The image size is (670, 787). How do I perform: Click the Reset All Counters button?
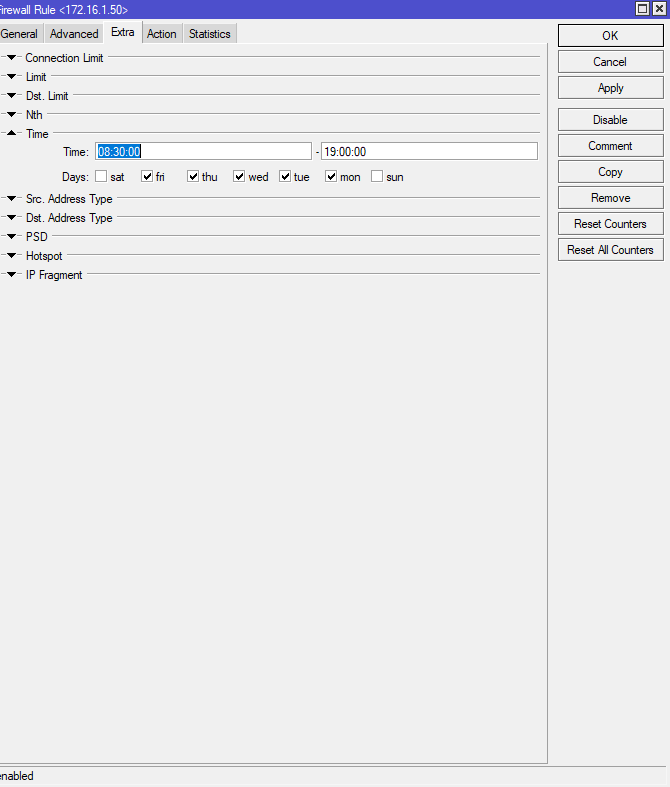(x=610, y=250)
